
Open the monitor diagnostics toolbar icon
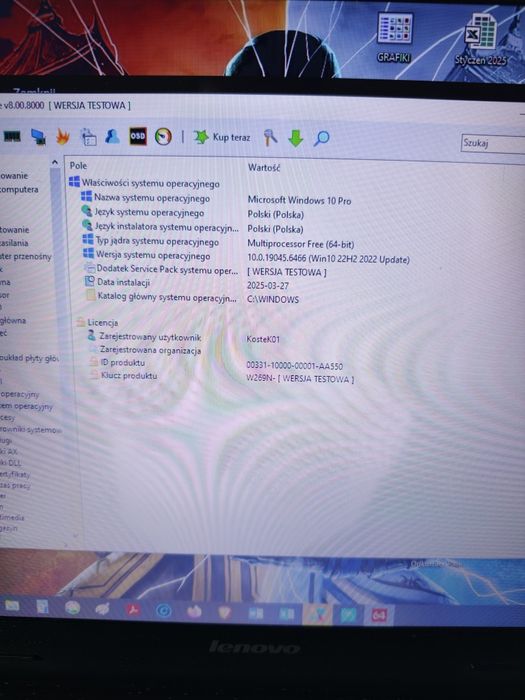(x=38, y=137)
